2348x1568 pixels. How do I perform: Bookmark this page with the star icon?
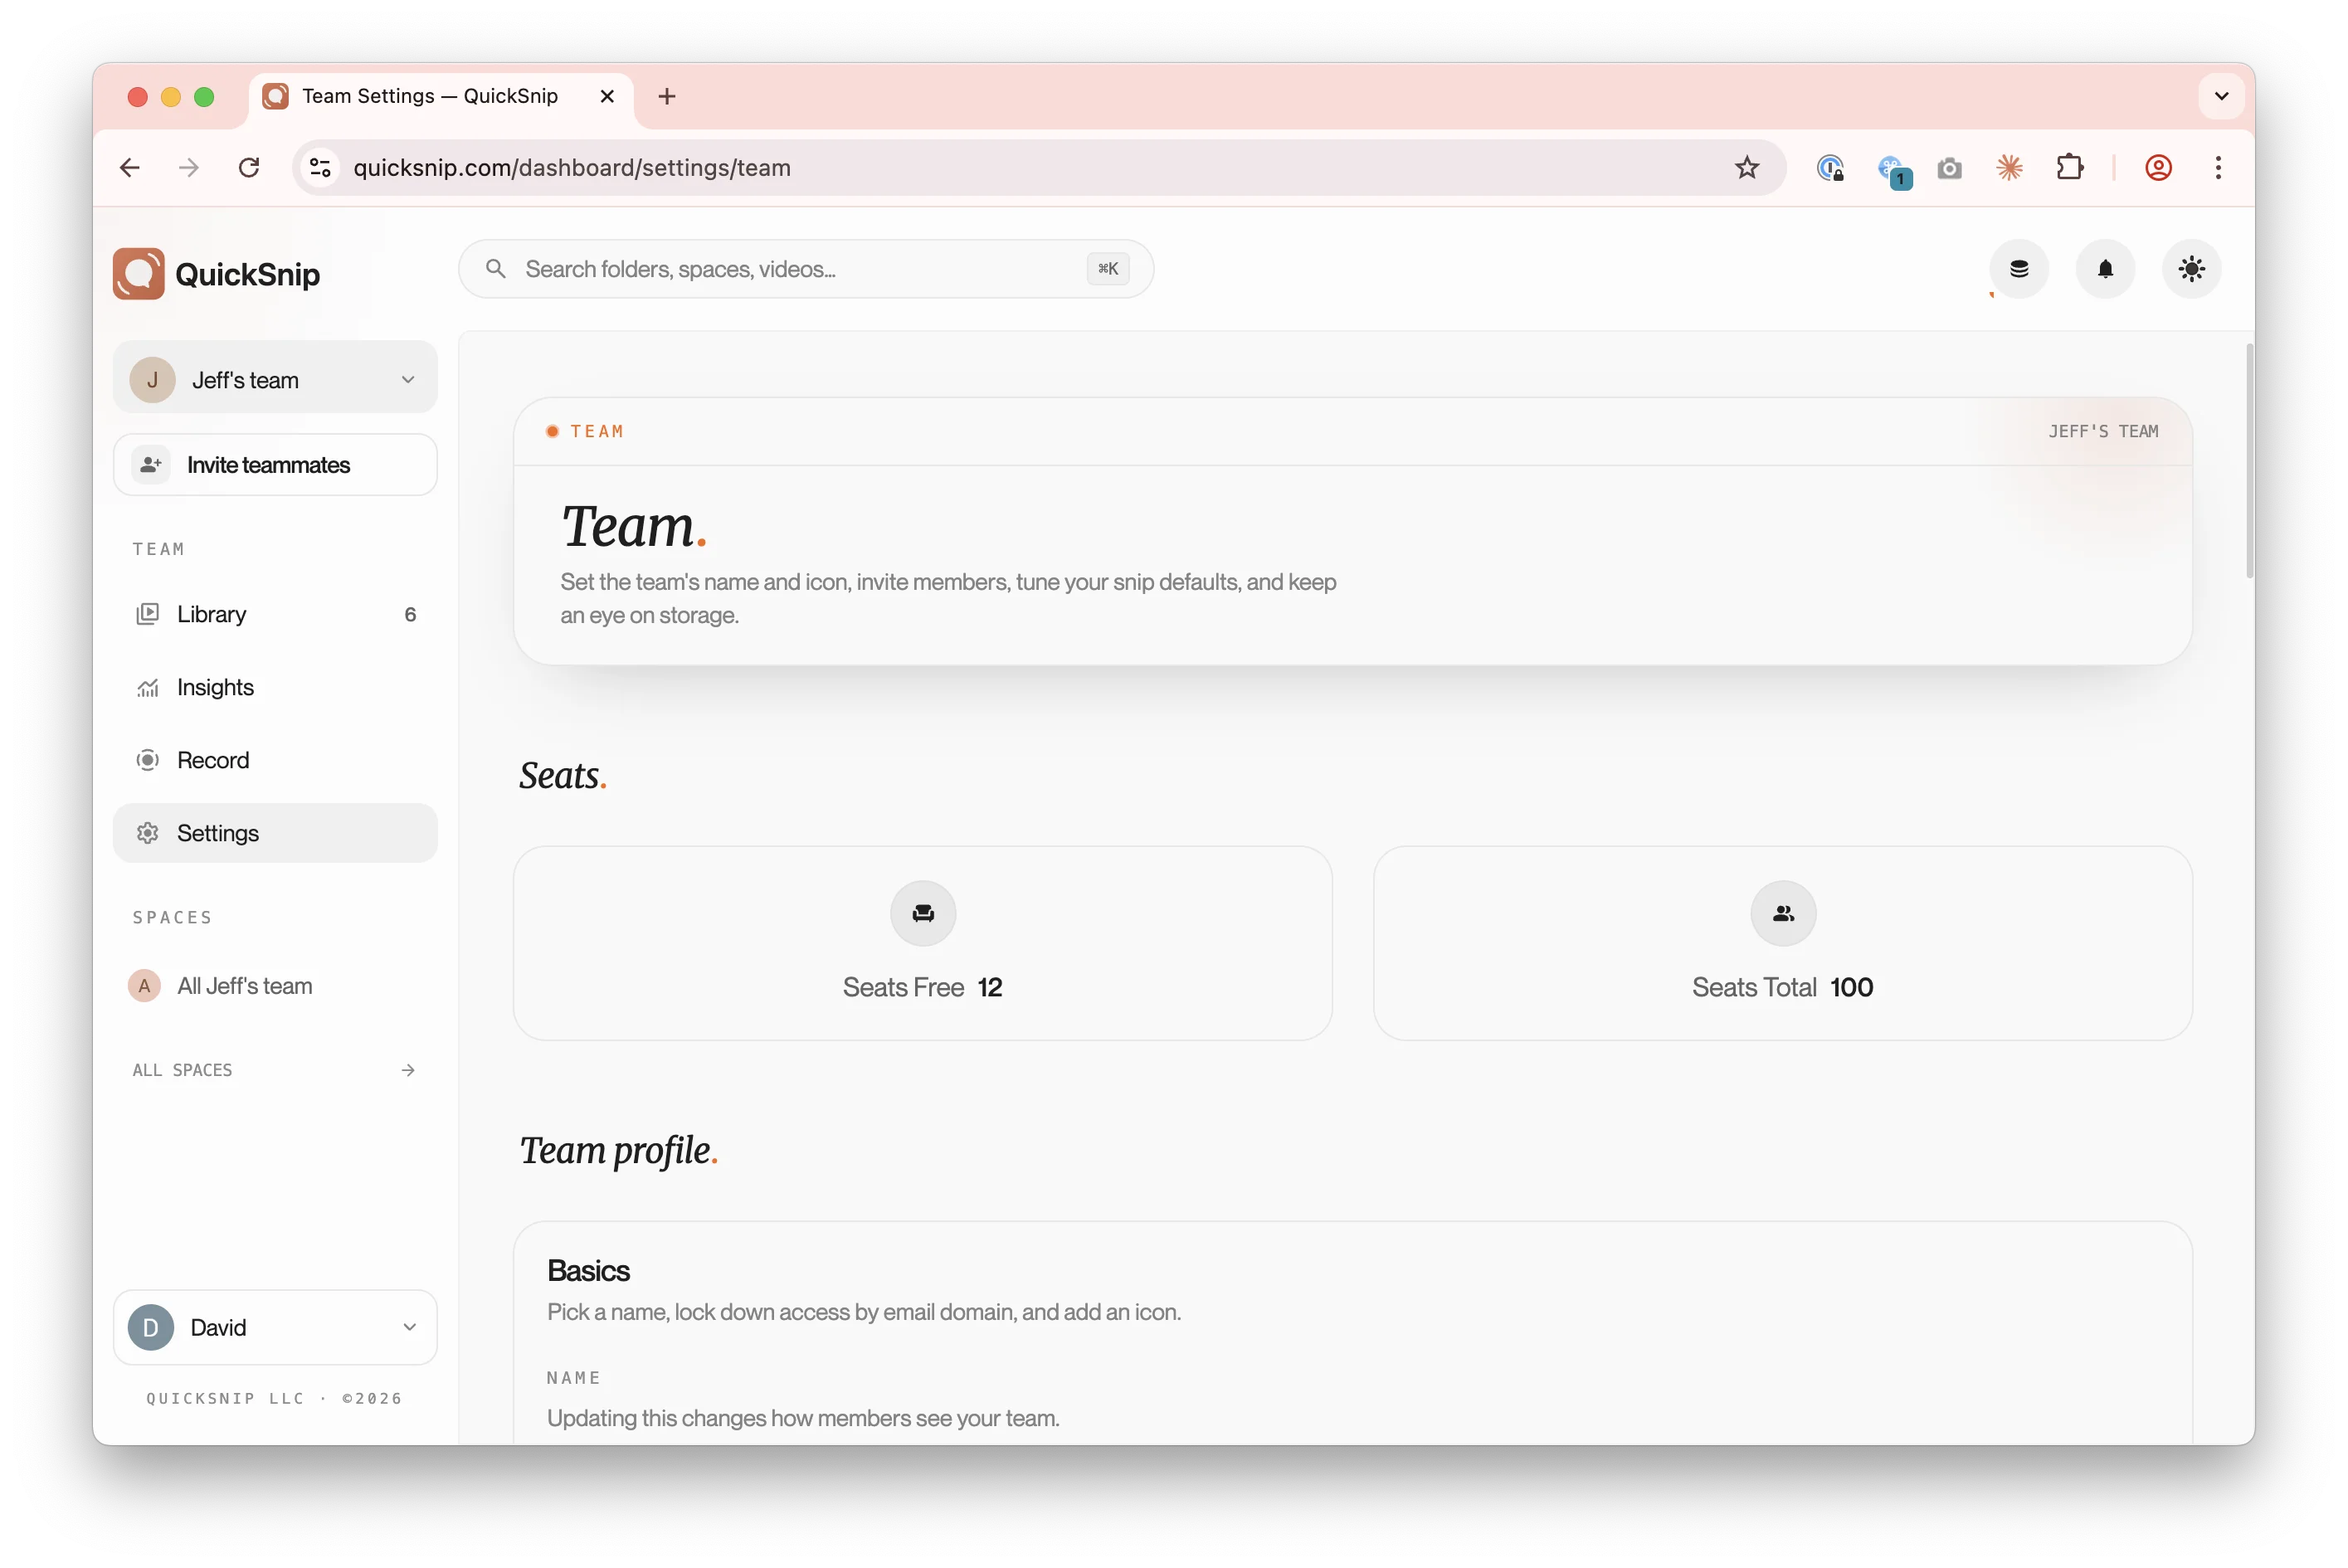1746,168
